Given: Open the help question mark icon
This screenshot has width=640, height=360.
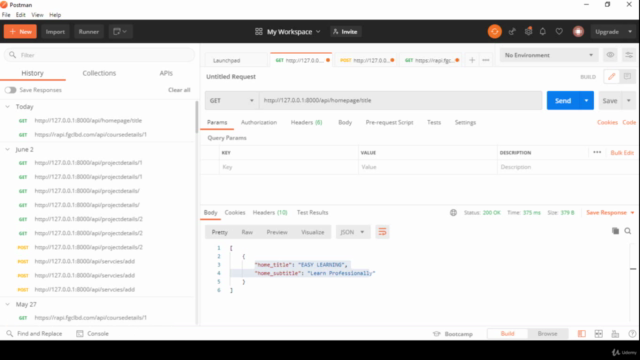Looking at the screenshot, I should [632, 334].
